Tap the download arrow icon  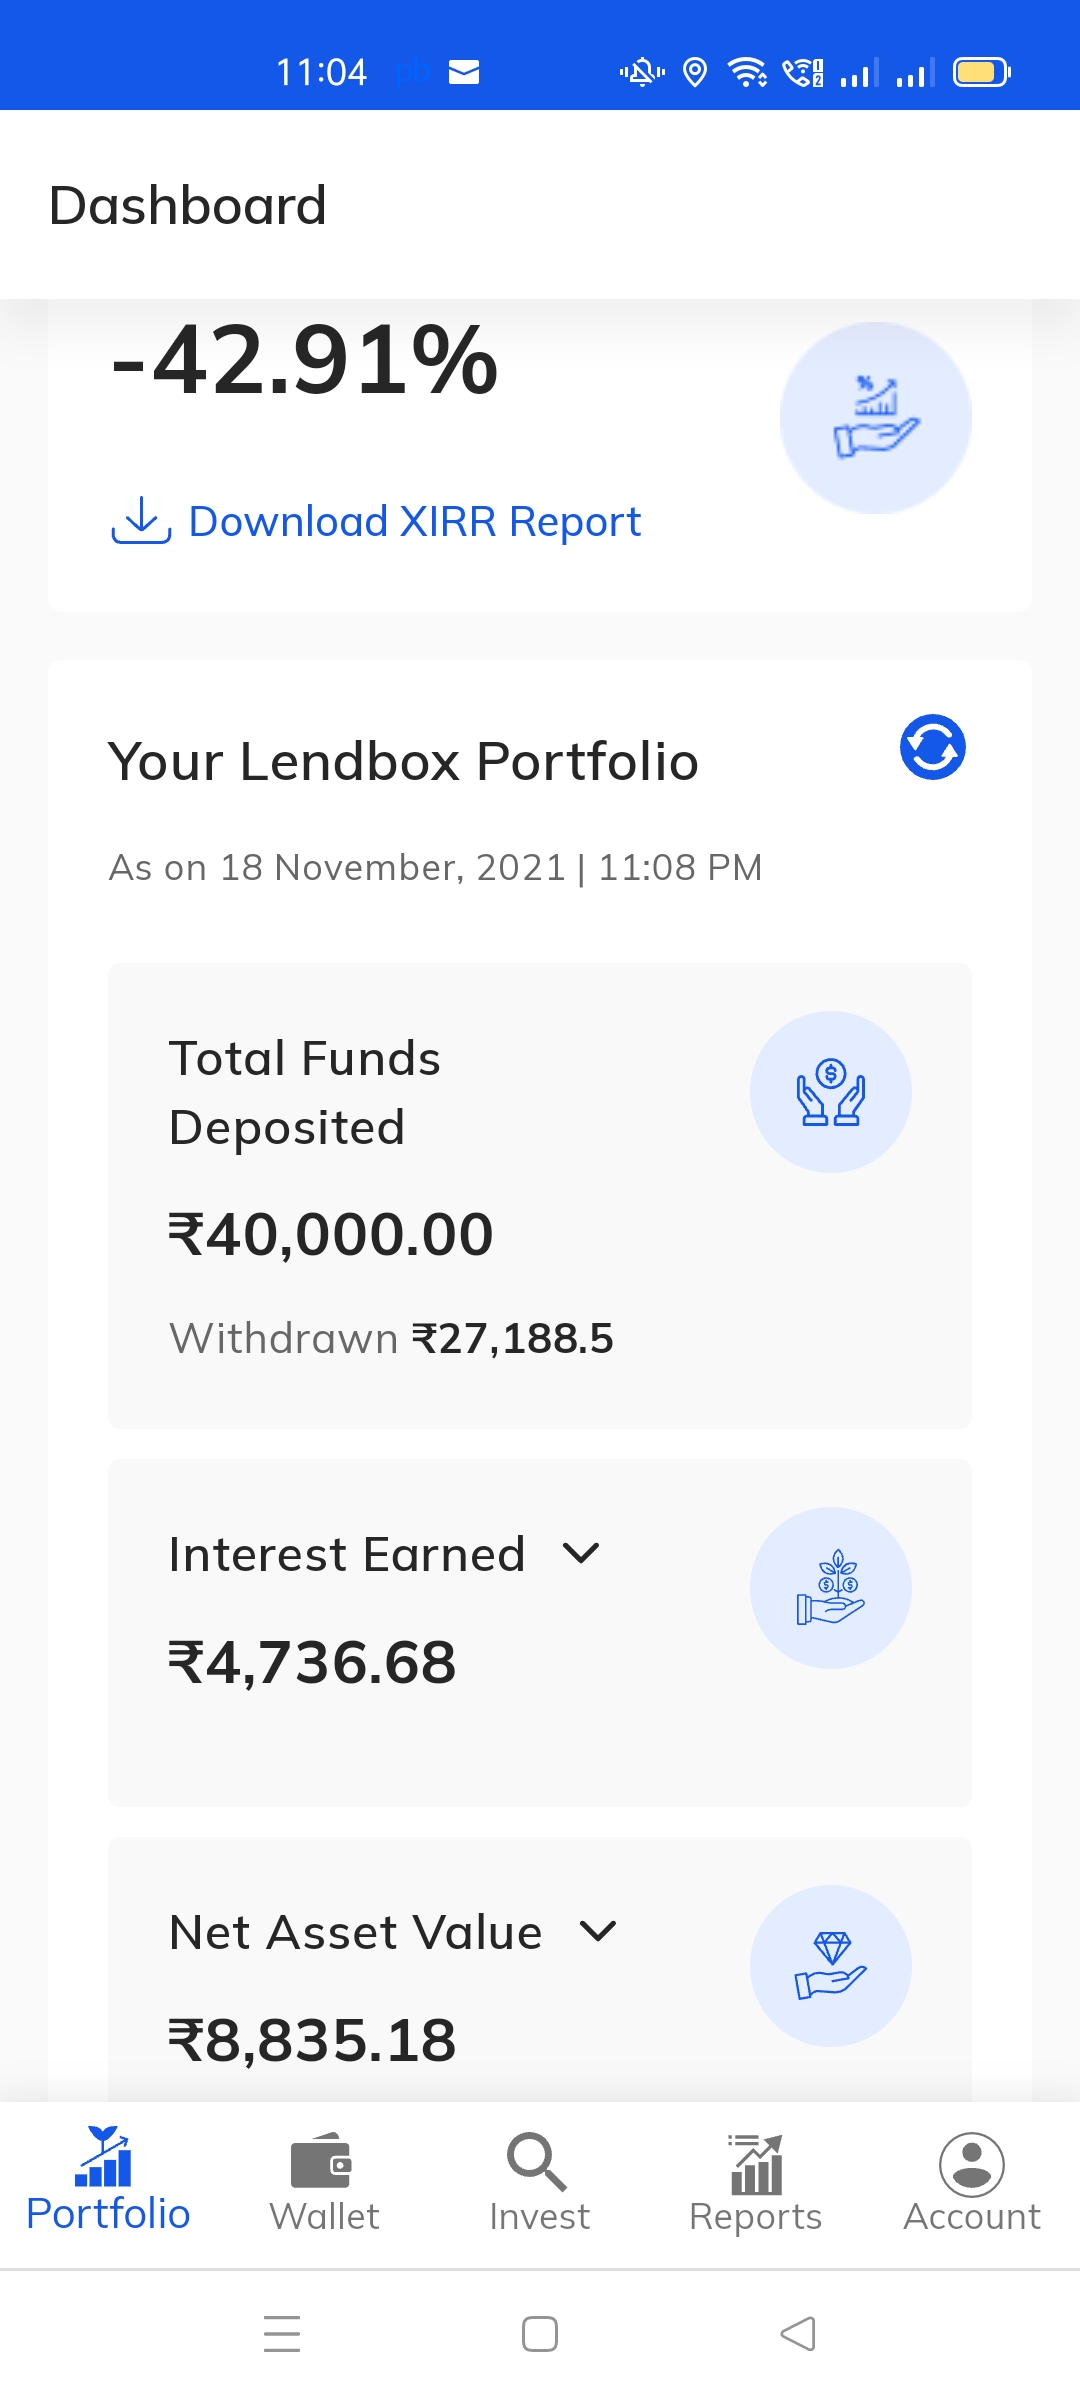[141, 520]
